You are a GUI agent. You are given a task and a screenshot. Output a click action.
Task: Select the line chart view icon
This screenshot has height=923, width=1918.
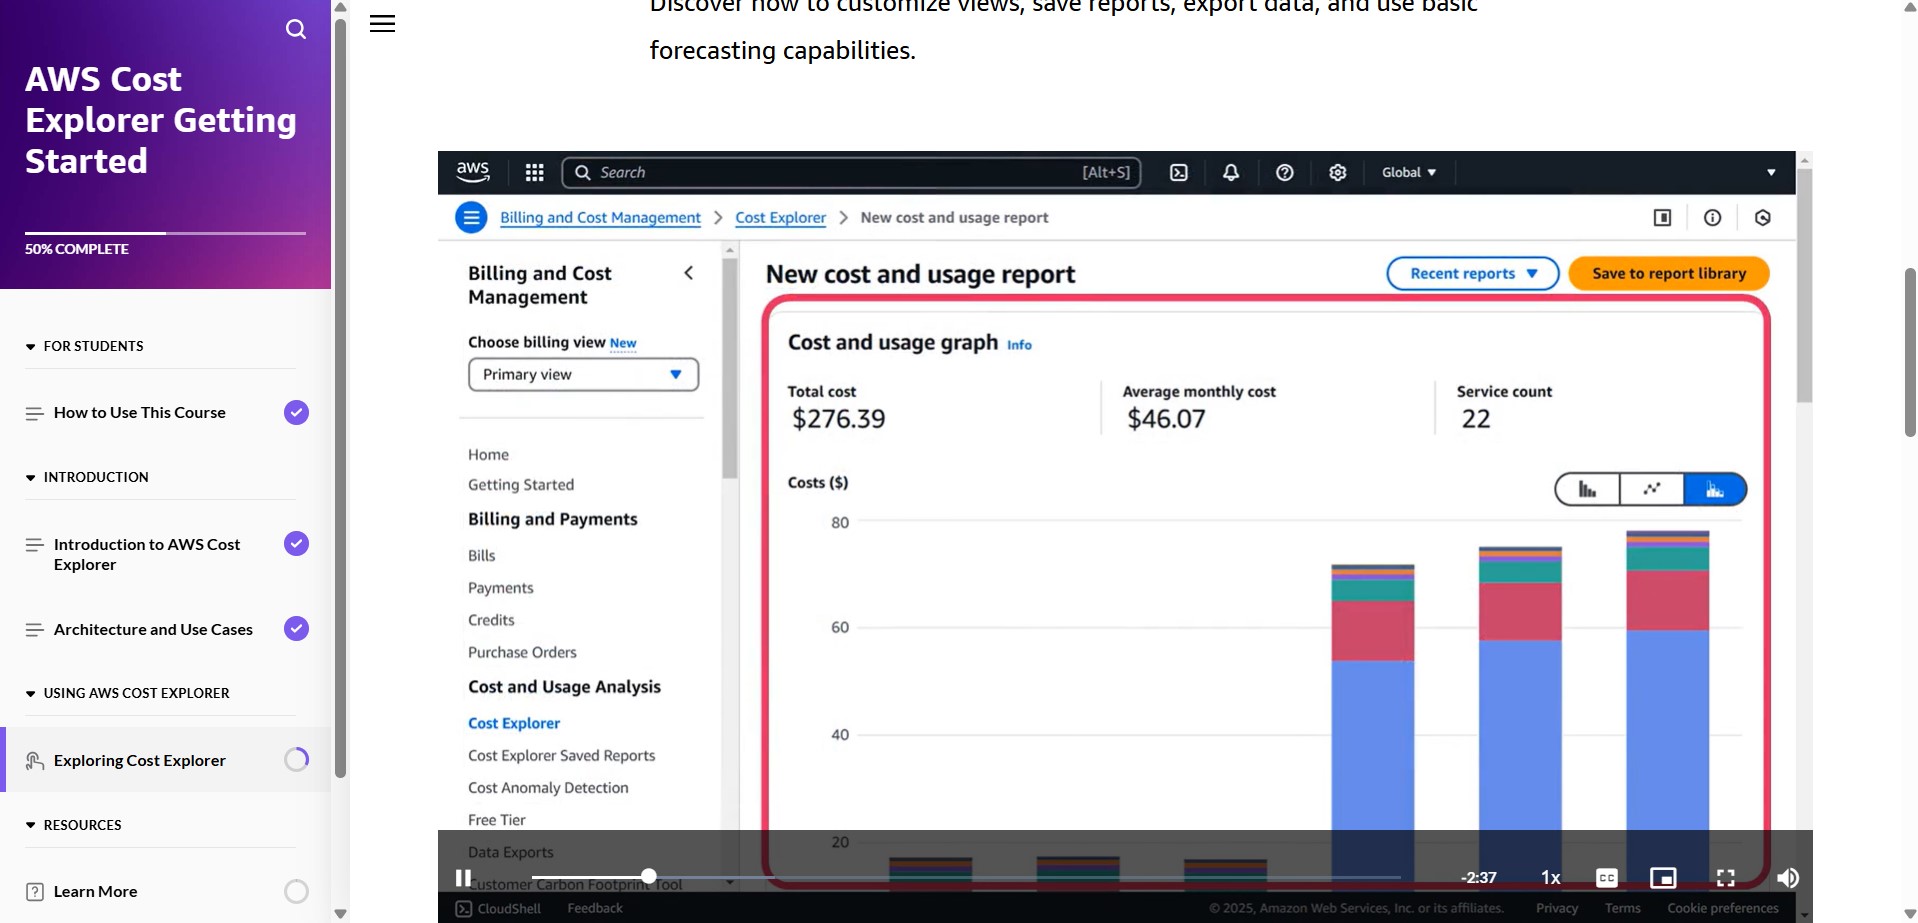point(1652,489)
